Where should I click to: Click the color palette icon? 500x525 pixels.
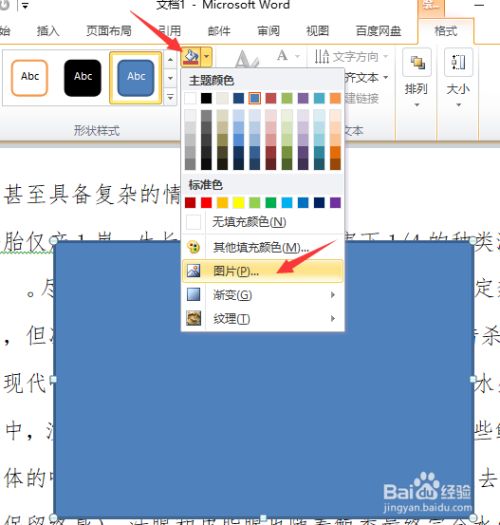(x=194, y=247)
